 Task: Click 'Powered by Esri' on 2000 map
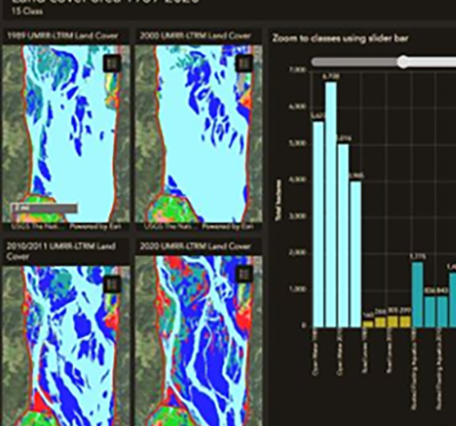(x=228, y=227)
